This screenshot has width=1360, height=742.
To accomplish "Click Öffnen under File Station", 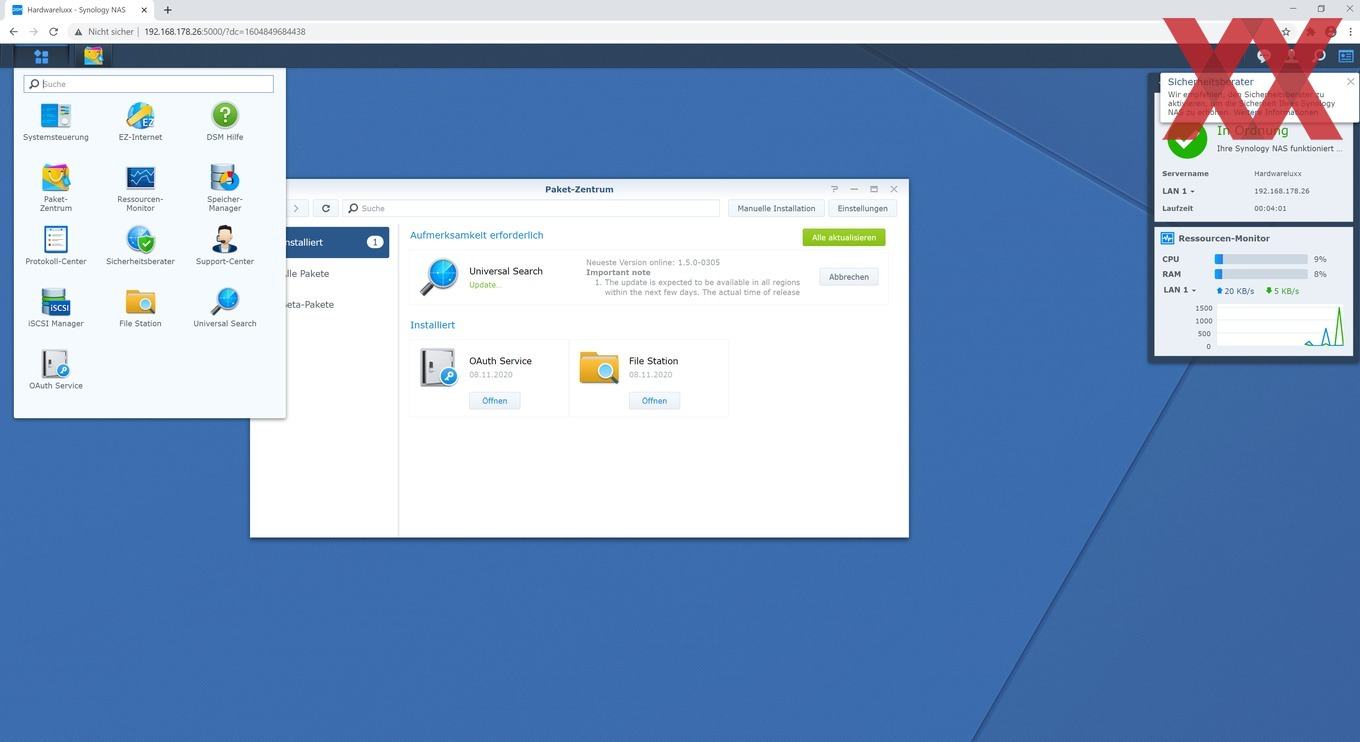I will point(654,400).
